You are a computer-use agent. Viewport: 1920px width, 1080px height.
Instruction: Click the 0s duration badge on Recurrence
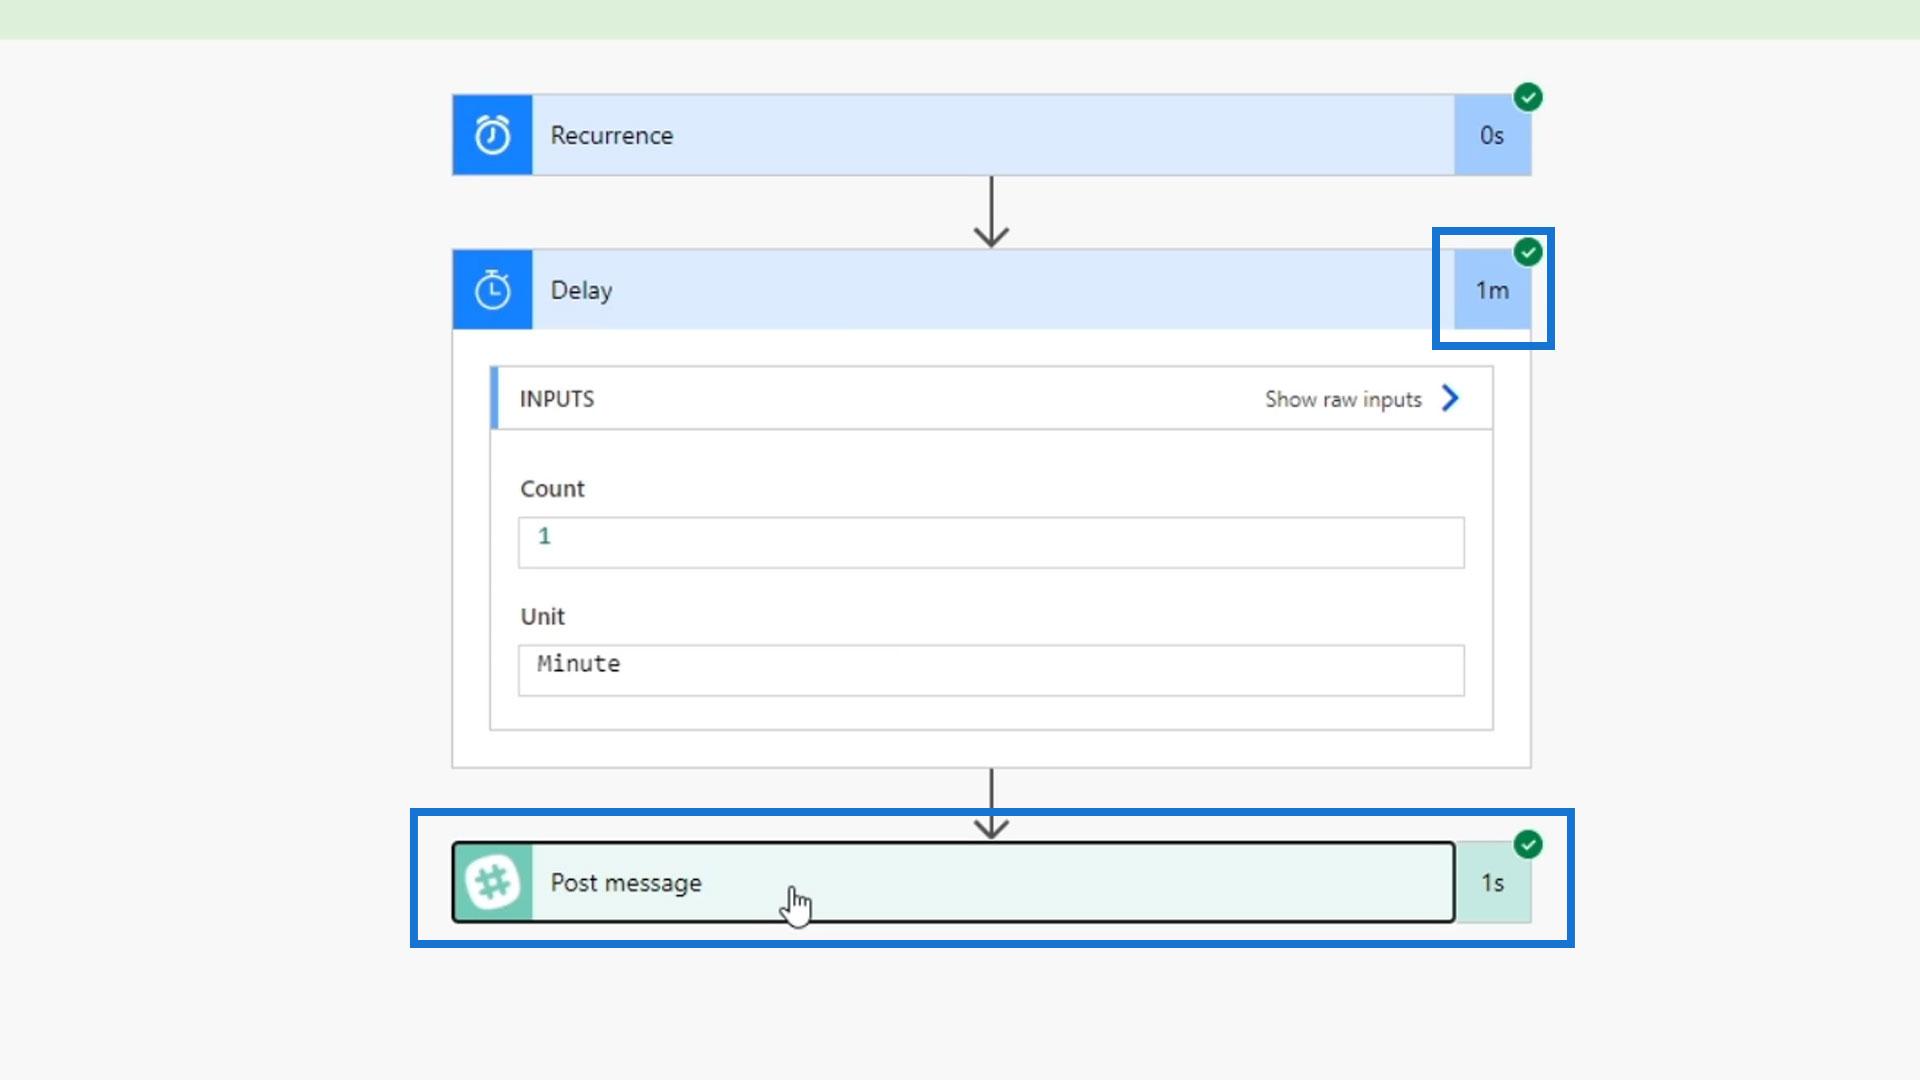1492,135
